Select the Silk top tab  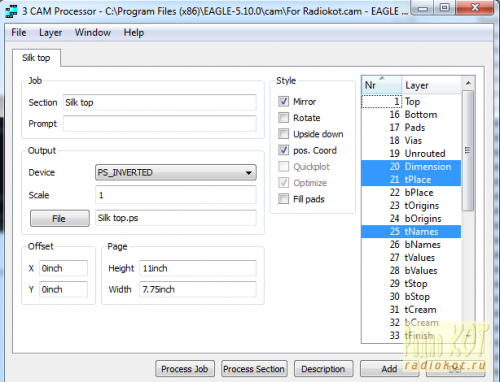point(36,58)
